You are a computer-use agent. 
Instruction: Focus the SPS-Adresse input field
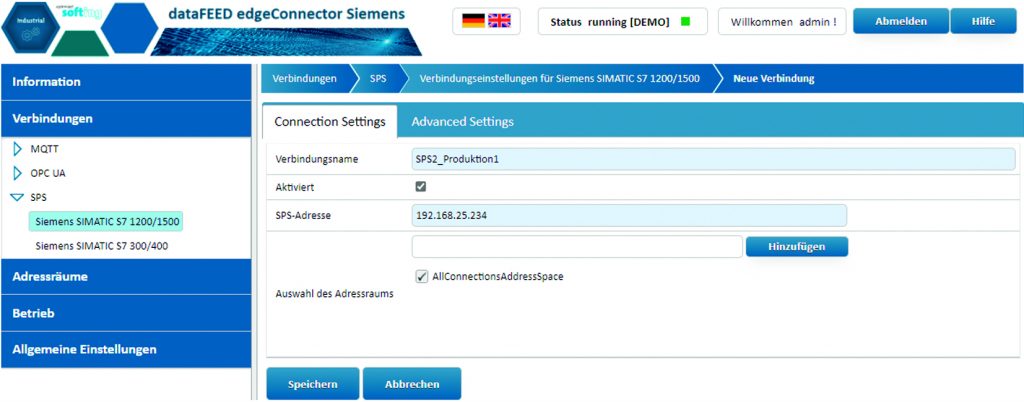pyautogui.click(x=629, y=215)
